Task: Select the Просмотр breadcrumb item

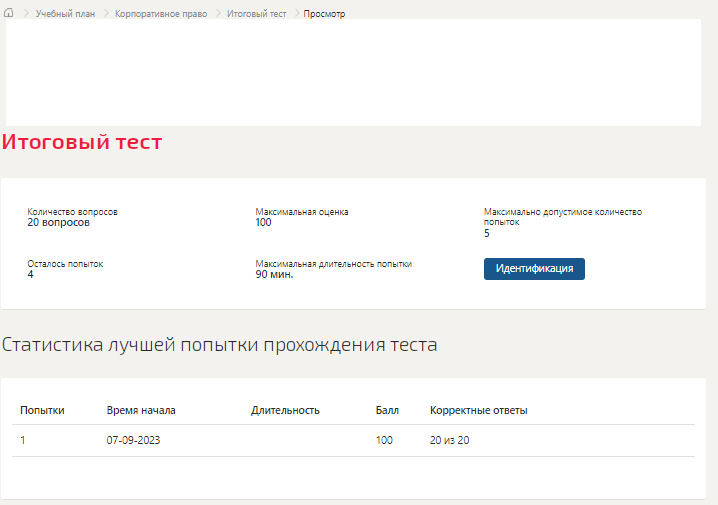Action: pos(324,14)
